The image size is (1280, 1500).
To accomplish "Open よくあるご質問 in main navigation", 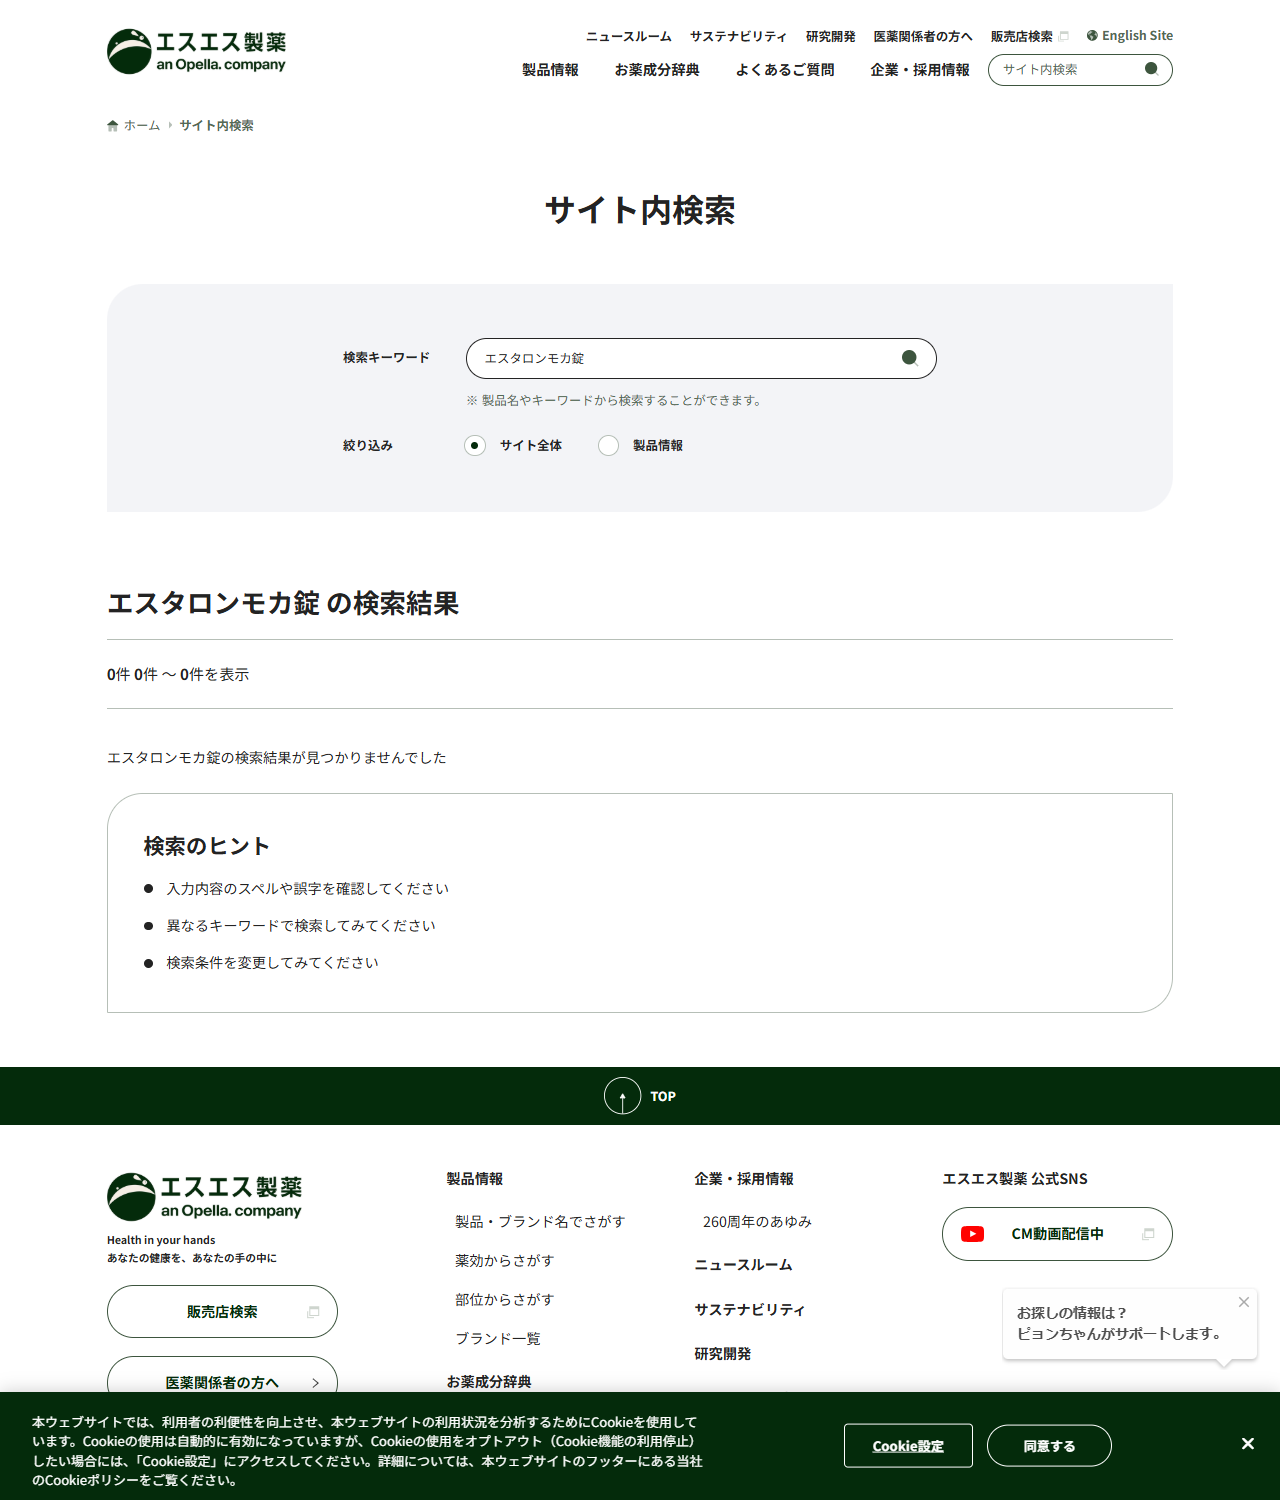I will (785, 70).
